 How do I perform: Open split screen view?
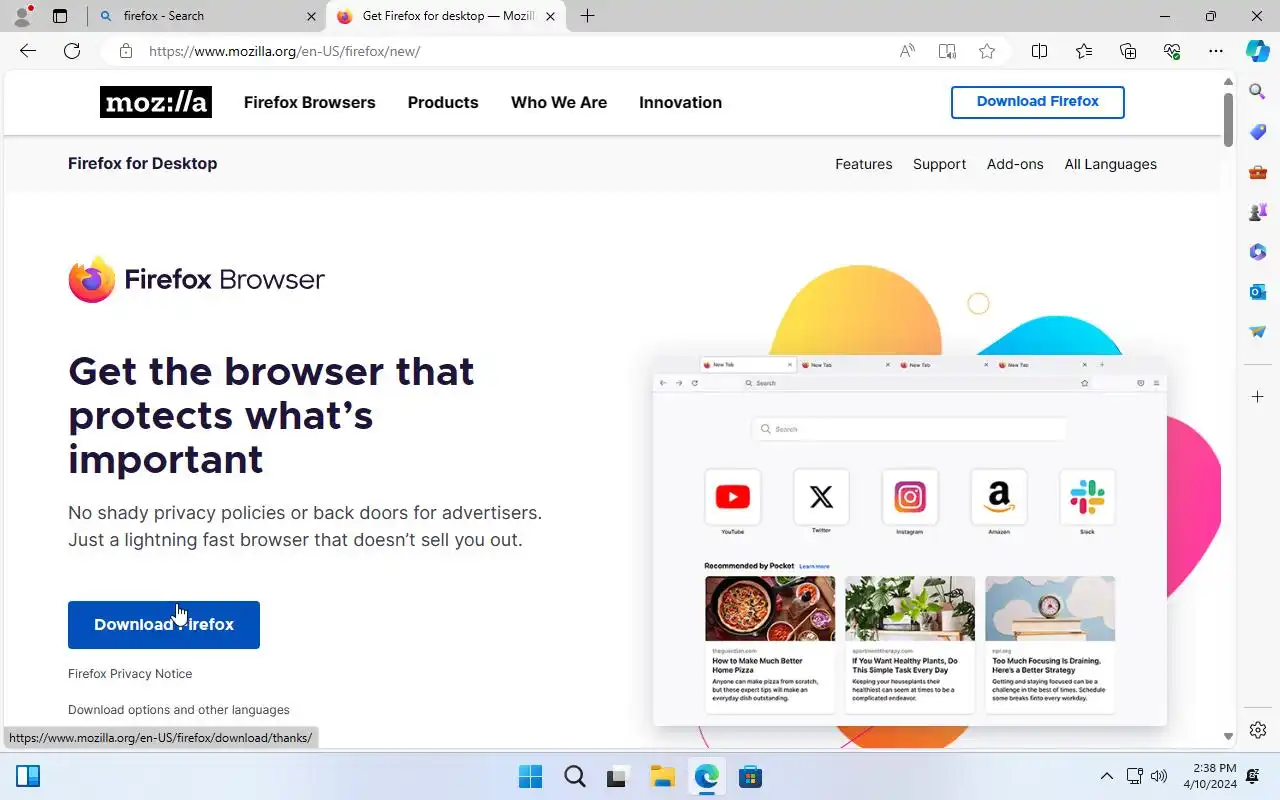pos(1039,51)
